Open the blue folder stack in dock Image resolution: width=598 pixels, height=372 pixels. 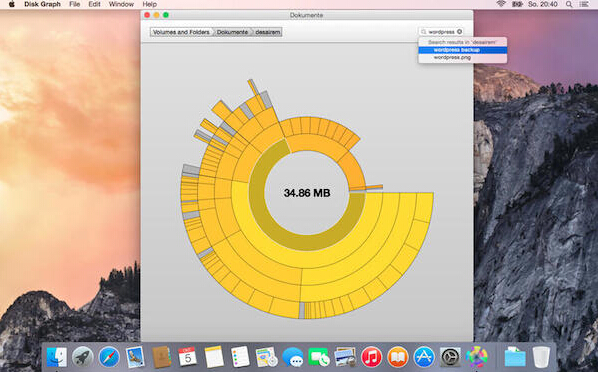515,358
